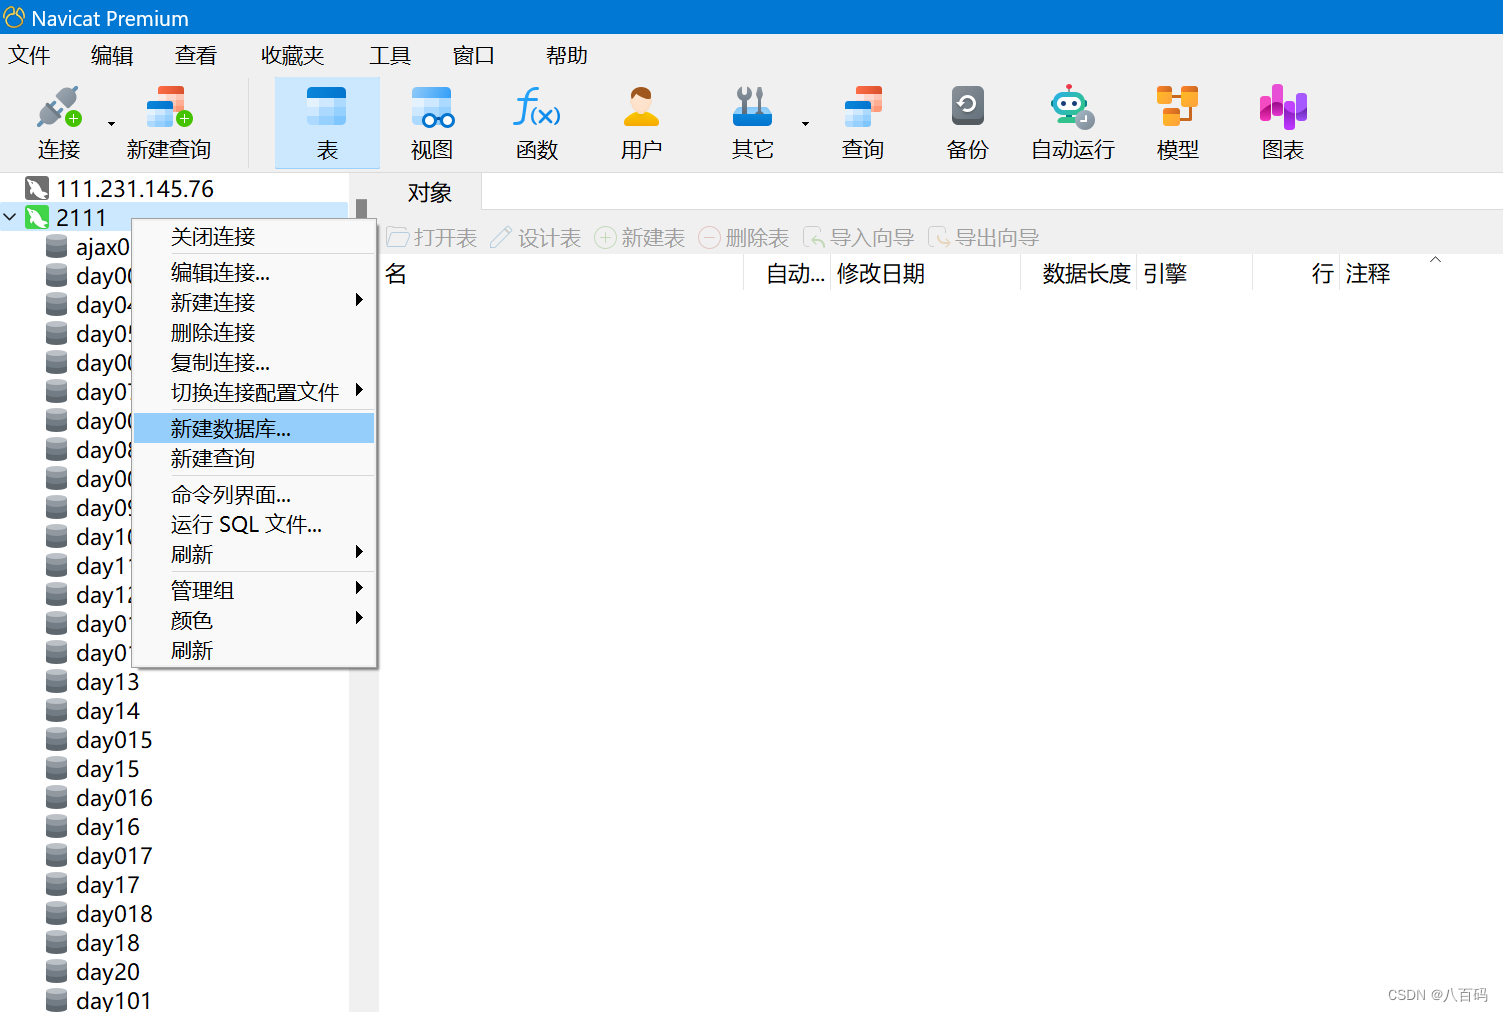
Task: Expand the 管理组 submenu
Action: click(x=359, y=588)
